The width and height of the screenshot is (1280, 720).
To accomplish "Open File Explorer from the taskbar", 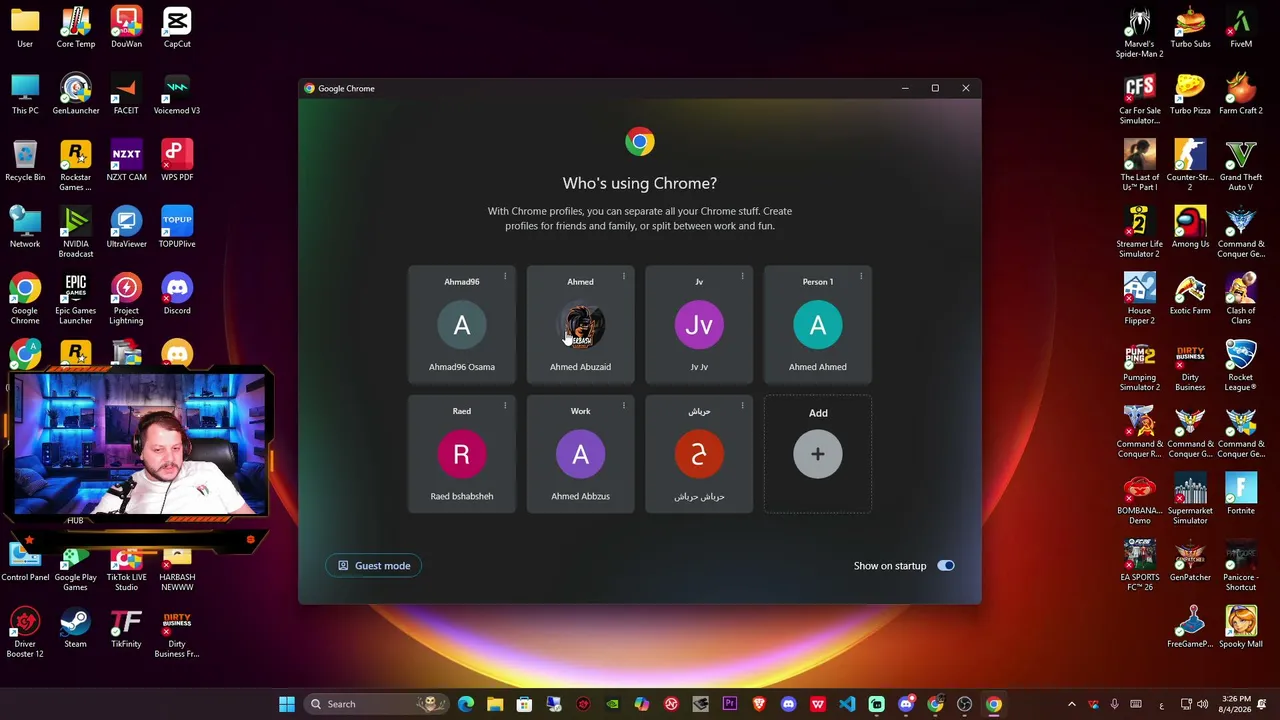I will [x=495, y=704].
